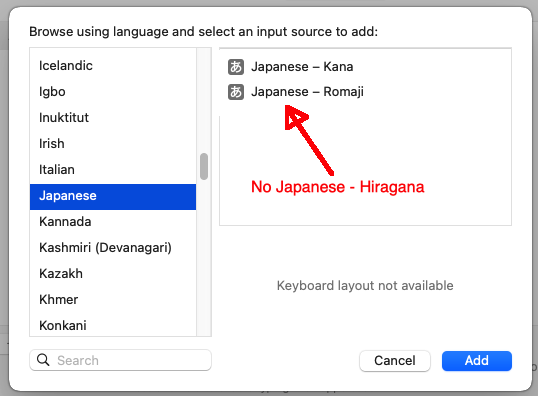Pick Khmer from the language list

tap(113, 300)
